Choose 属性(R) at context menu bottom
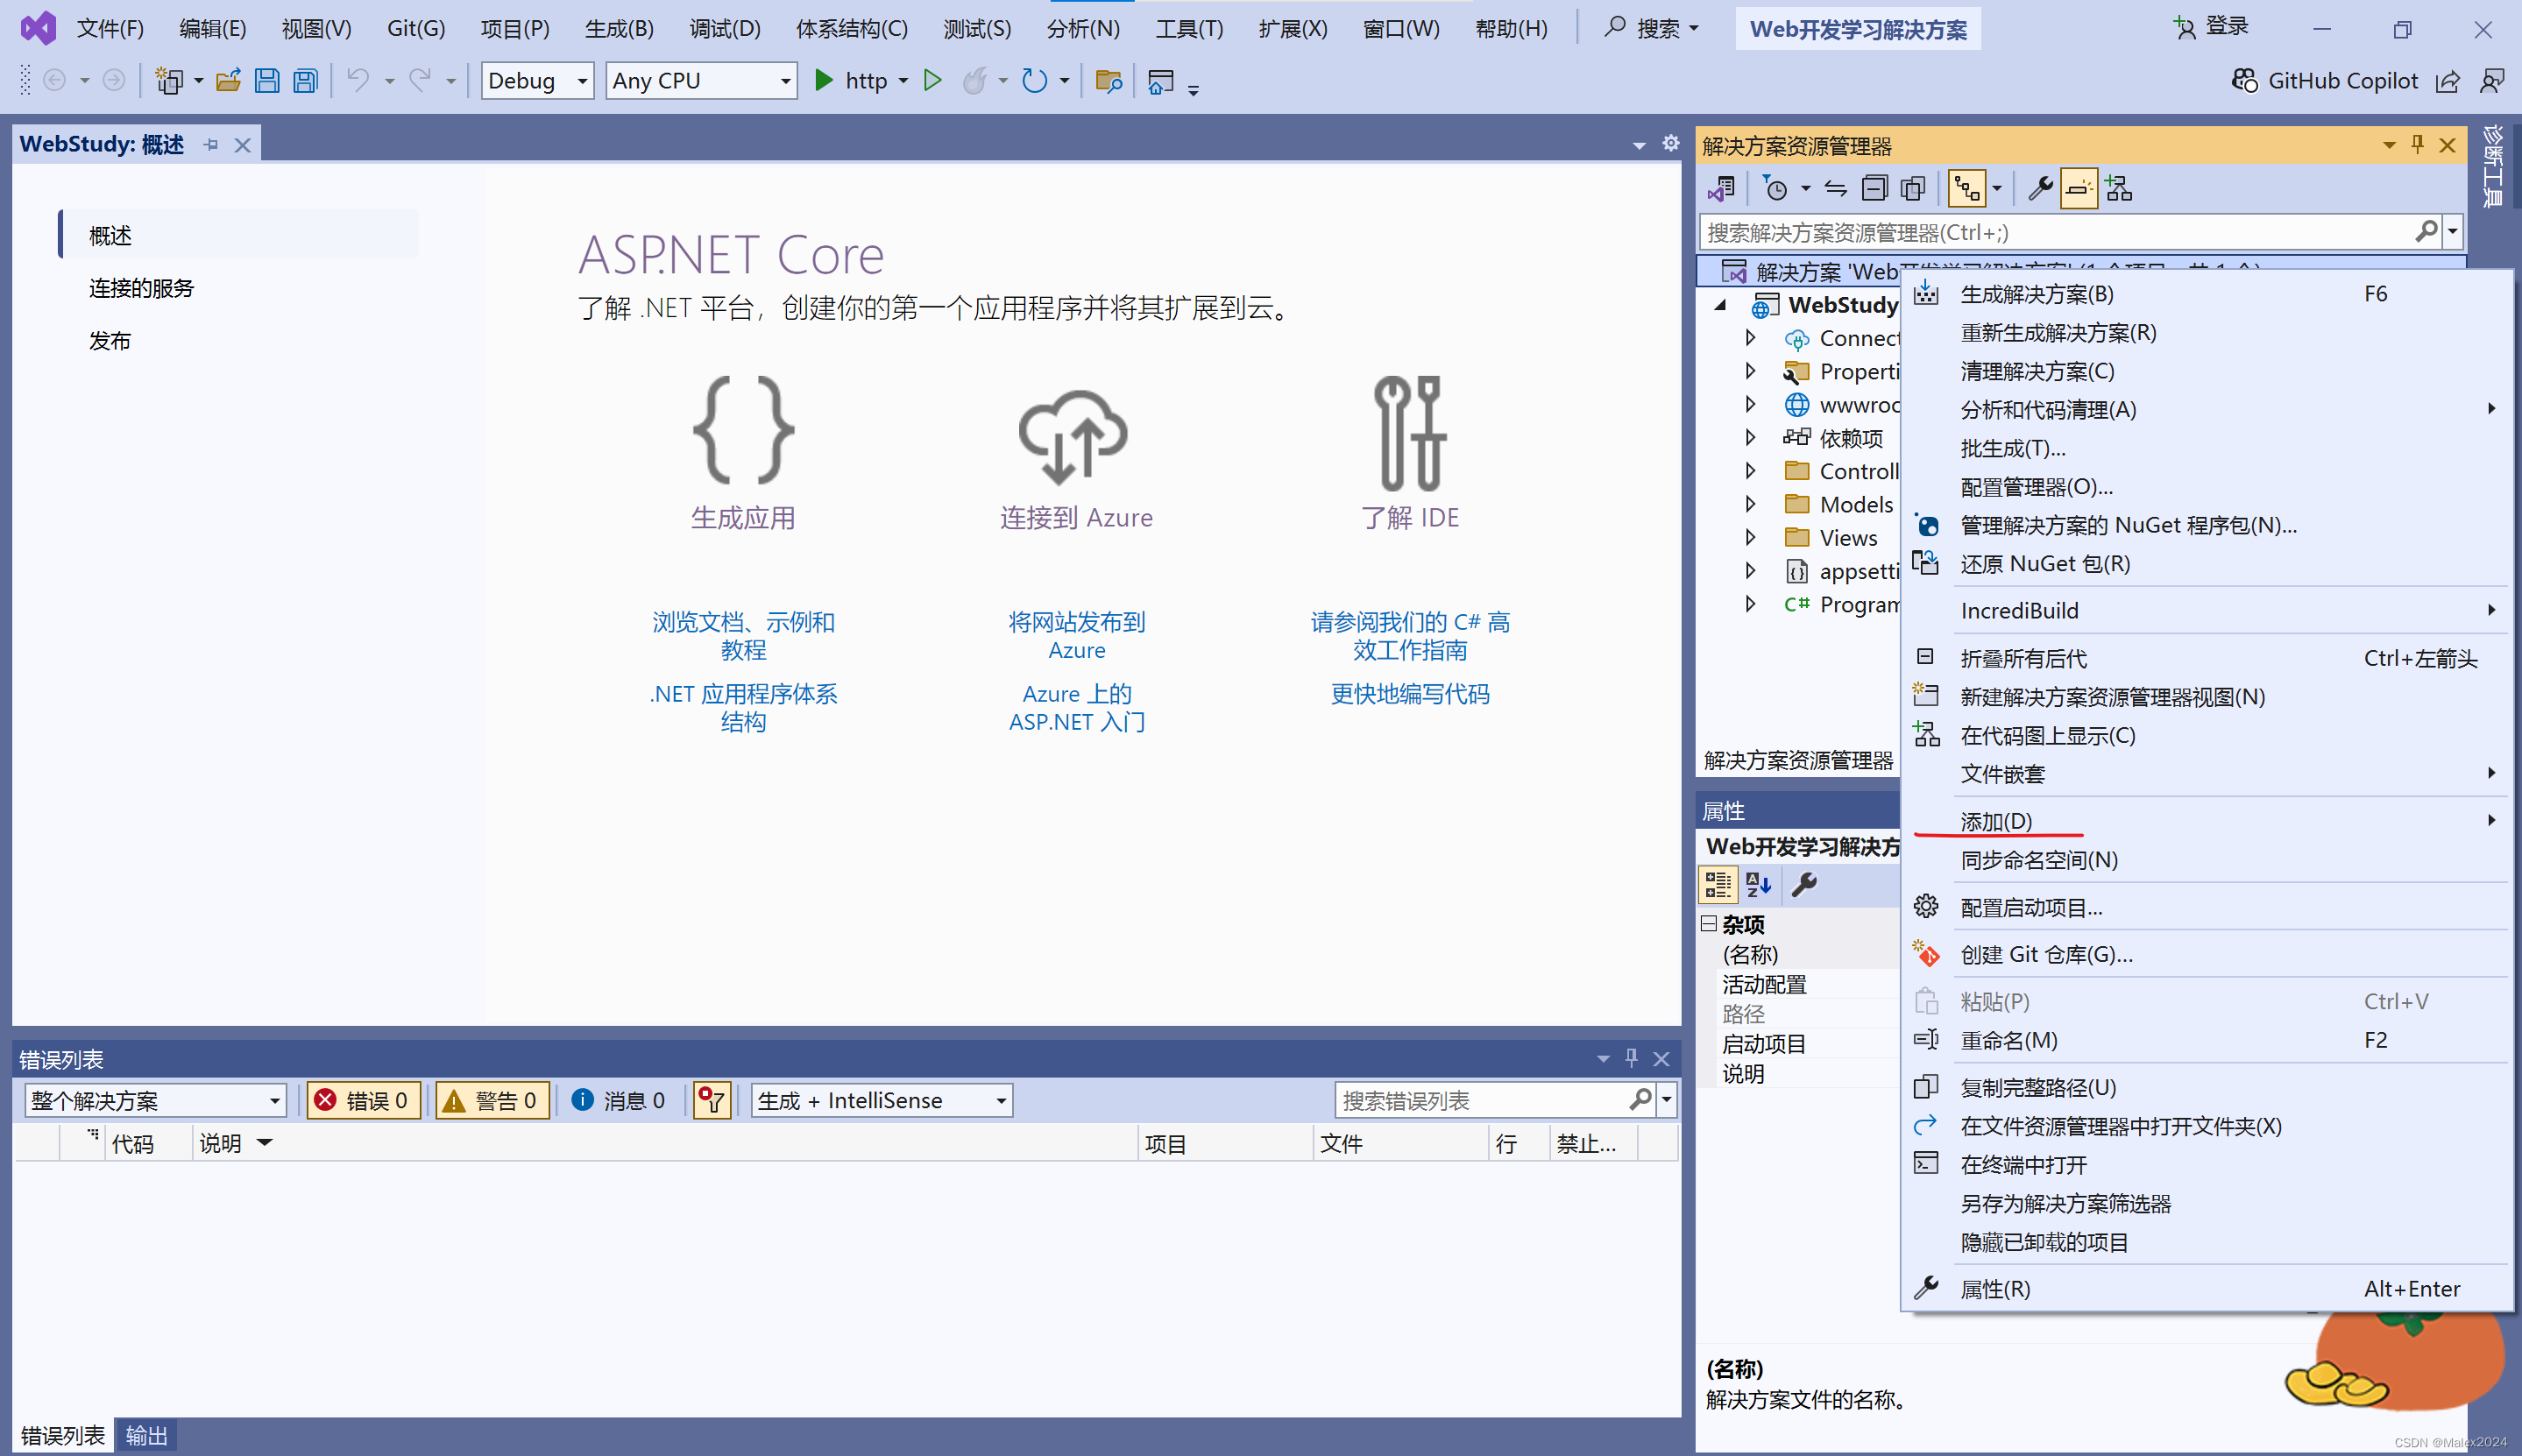Image resolution: width=2522 pixels, height=1456 pixels. pyautogui.click(x=2207, y=1288)
